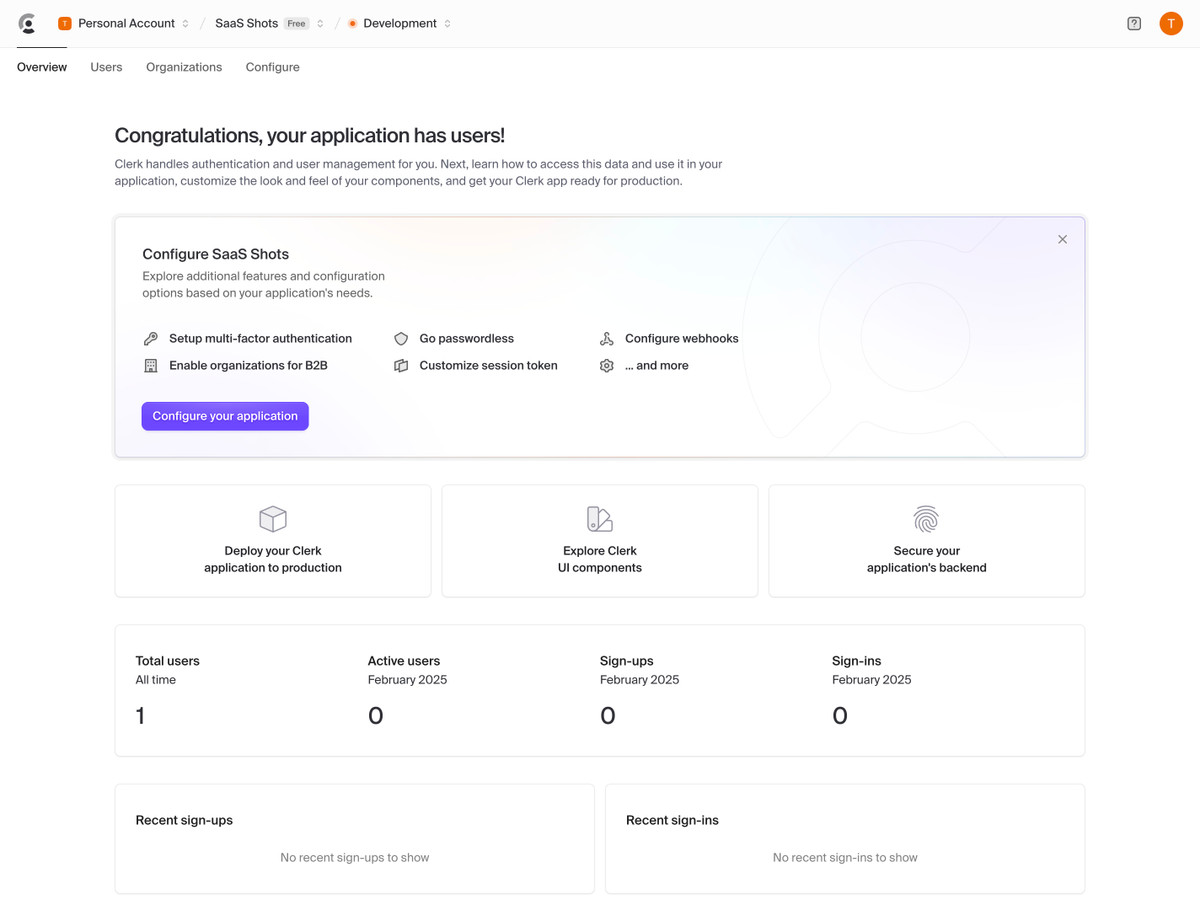
Task: Click the Personal Account breadcrumb label
Action: pyautogui.click(x=127, y=23)
